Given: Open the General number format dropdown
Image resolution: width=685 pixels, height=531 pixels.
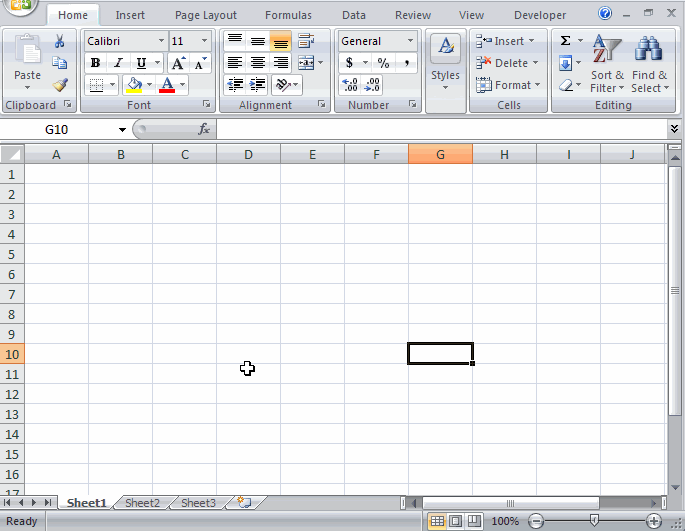Looking at the screenshot, I should click(410, 41).
